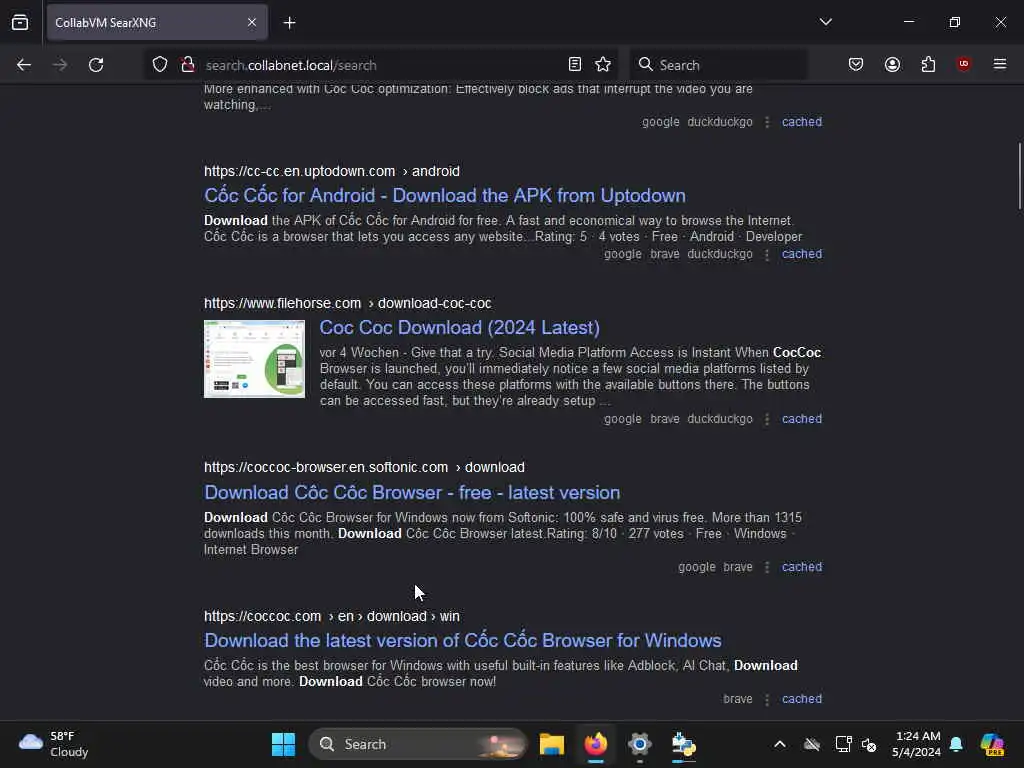Open clock showing 1:24 AM 5/4/2024

pos(917,744)
